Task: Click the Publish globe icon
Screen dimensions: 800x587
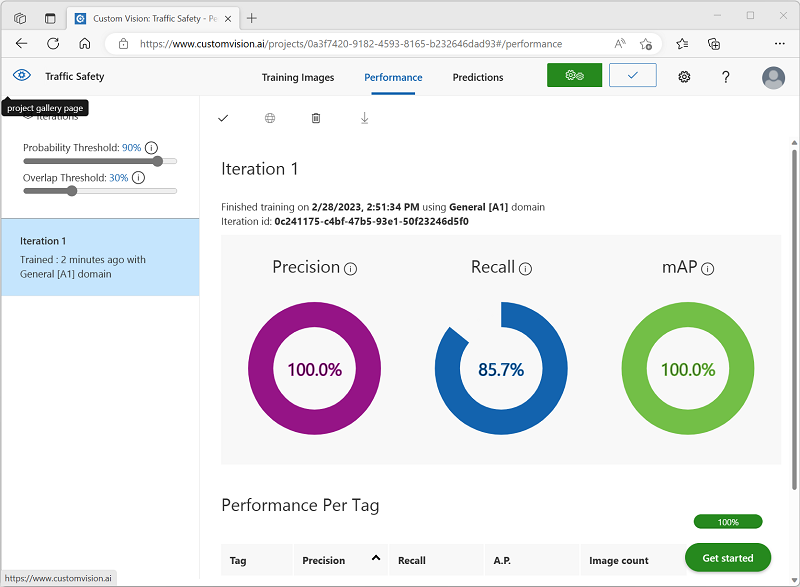Action: click(270, 118)
